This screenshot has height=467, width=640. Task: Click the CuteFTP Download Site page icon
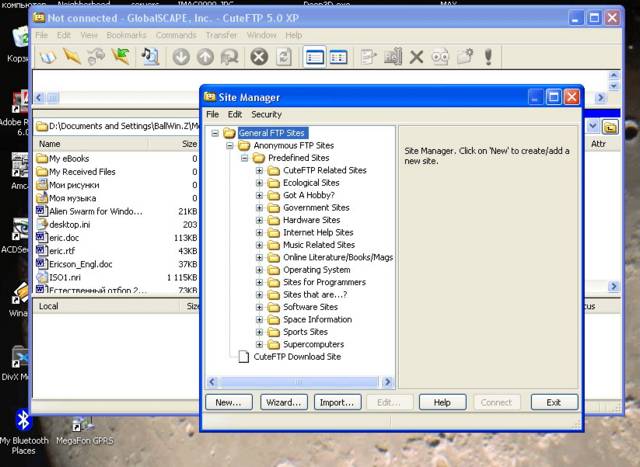pos(244,357)
